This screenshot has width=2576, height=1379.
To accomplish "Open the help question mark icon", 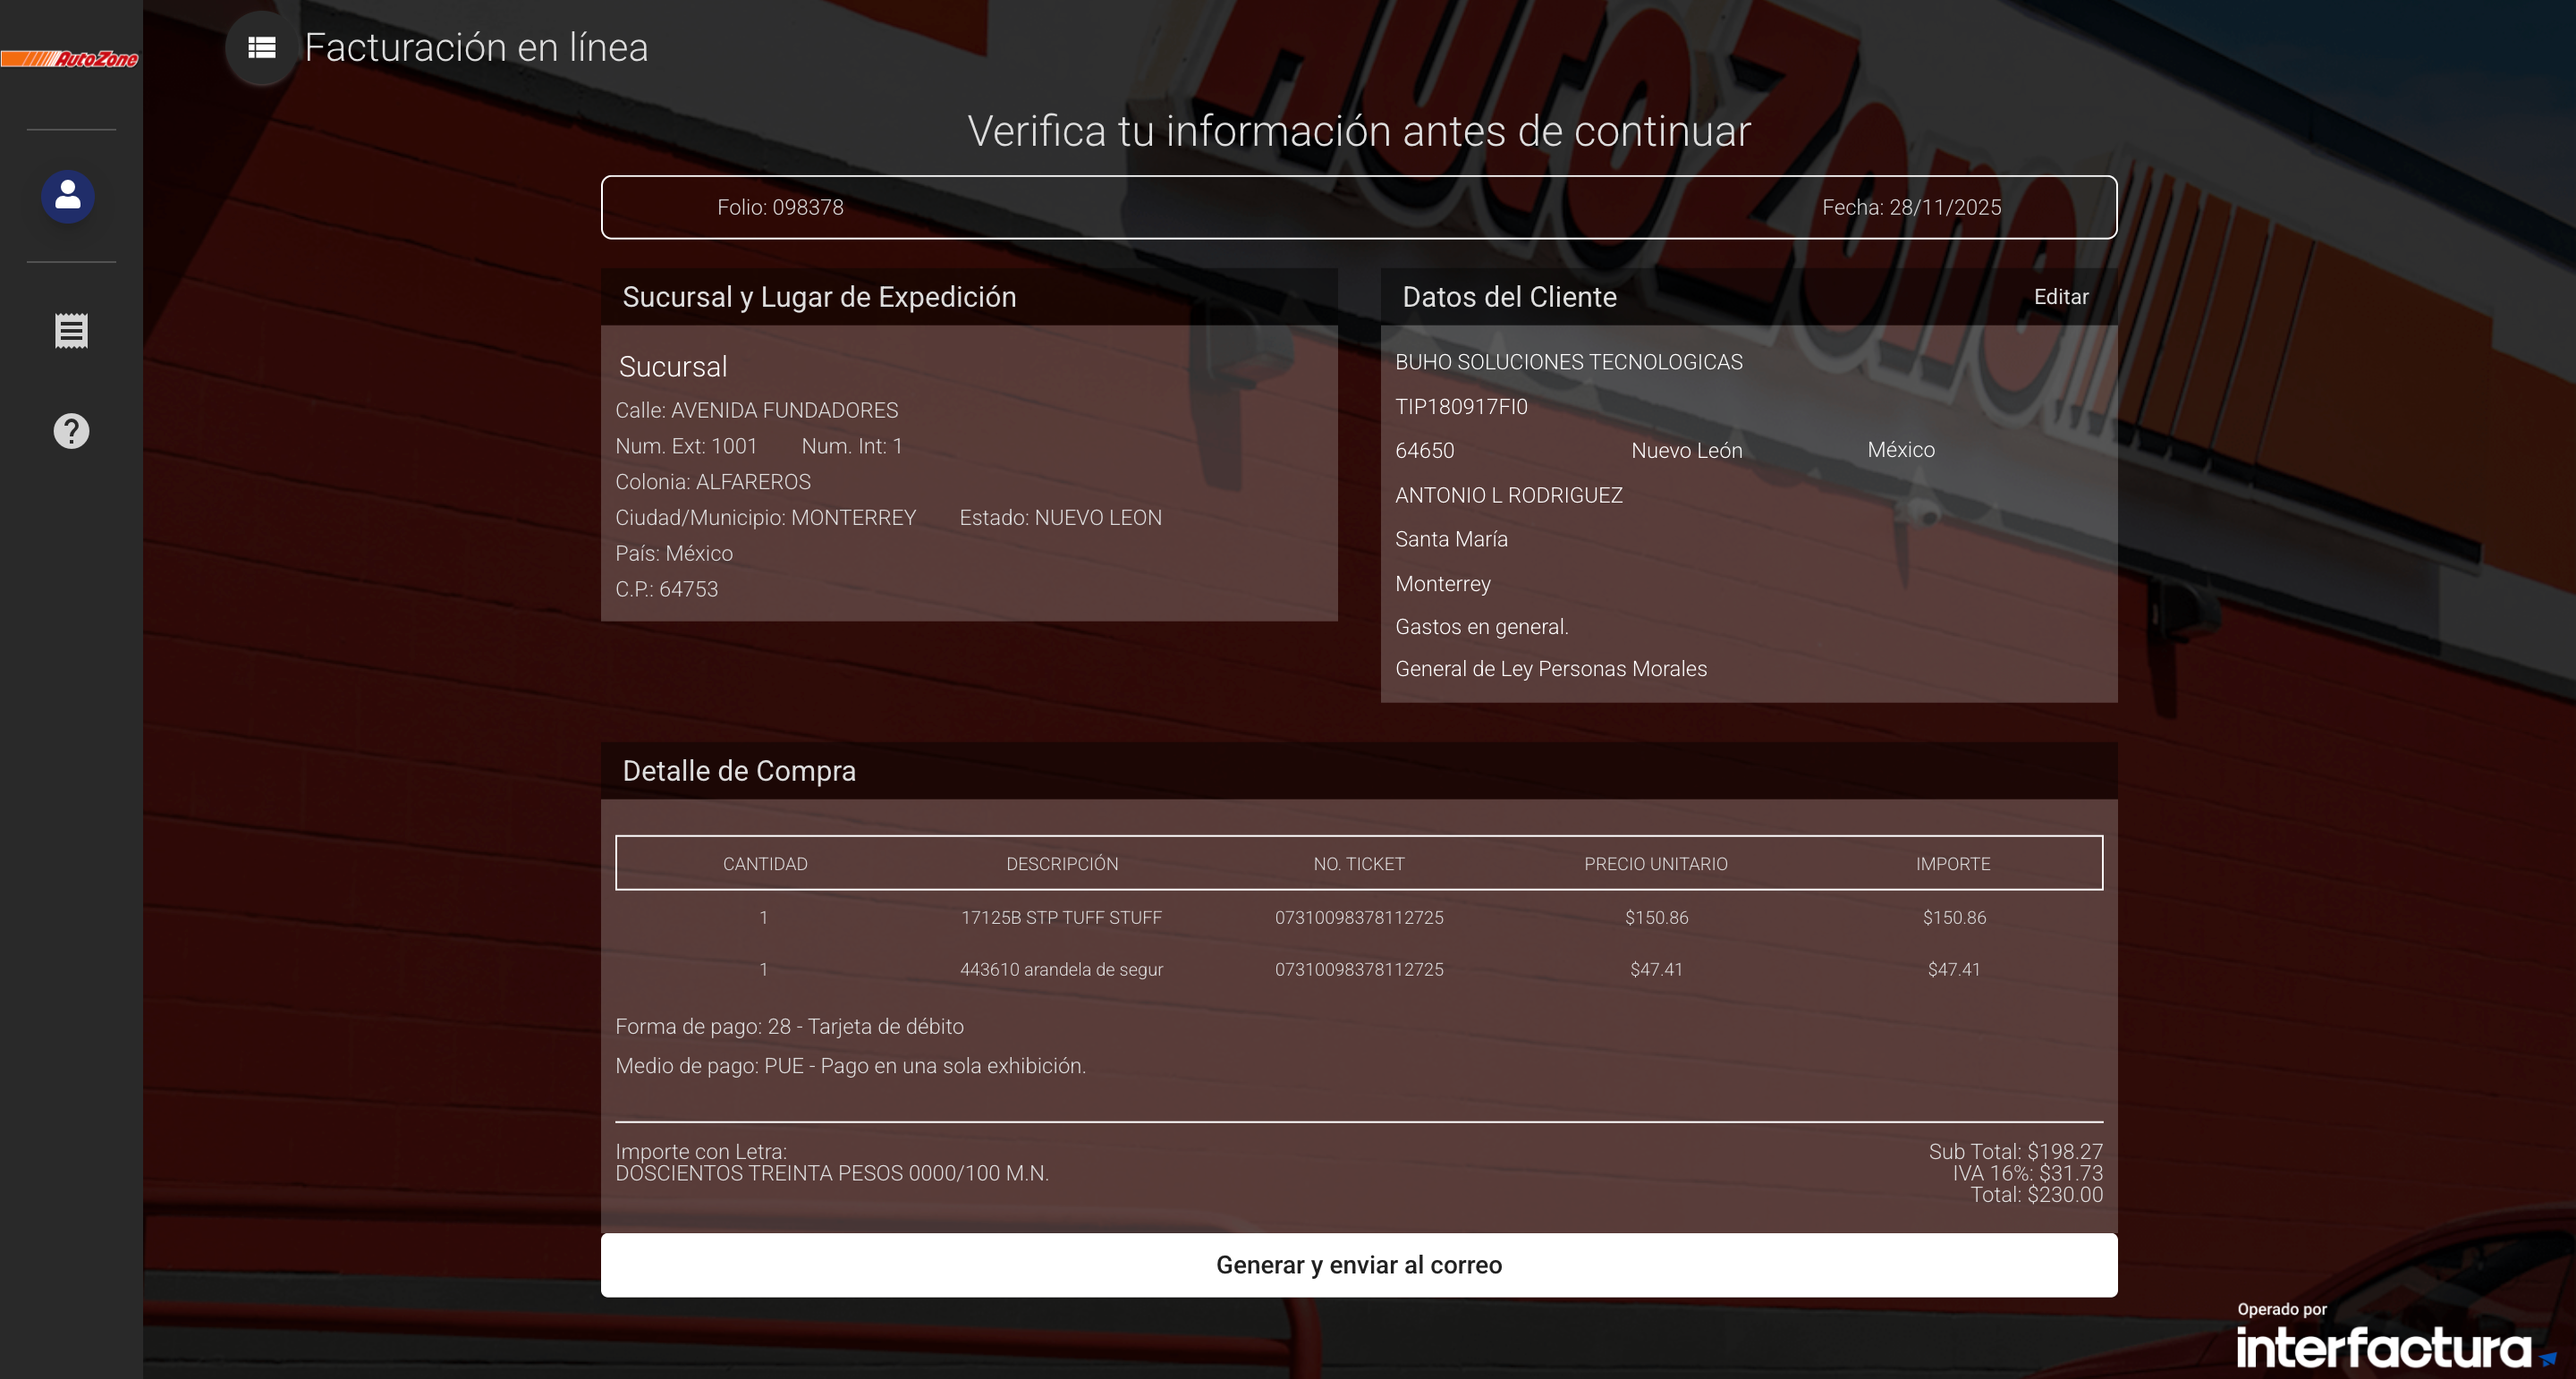I will (71, 431).
